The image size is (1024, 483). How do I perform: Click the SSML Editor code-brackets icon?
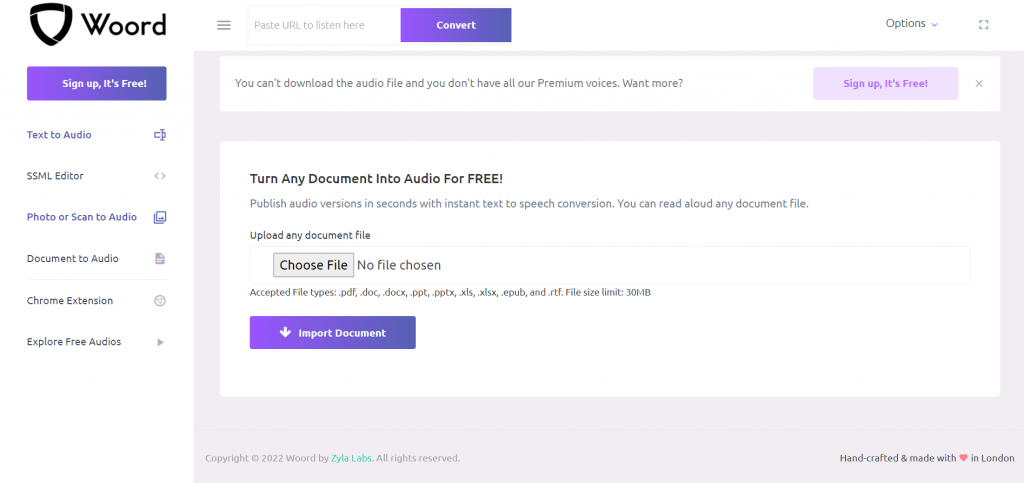pos(160,176)
